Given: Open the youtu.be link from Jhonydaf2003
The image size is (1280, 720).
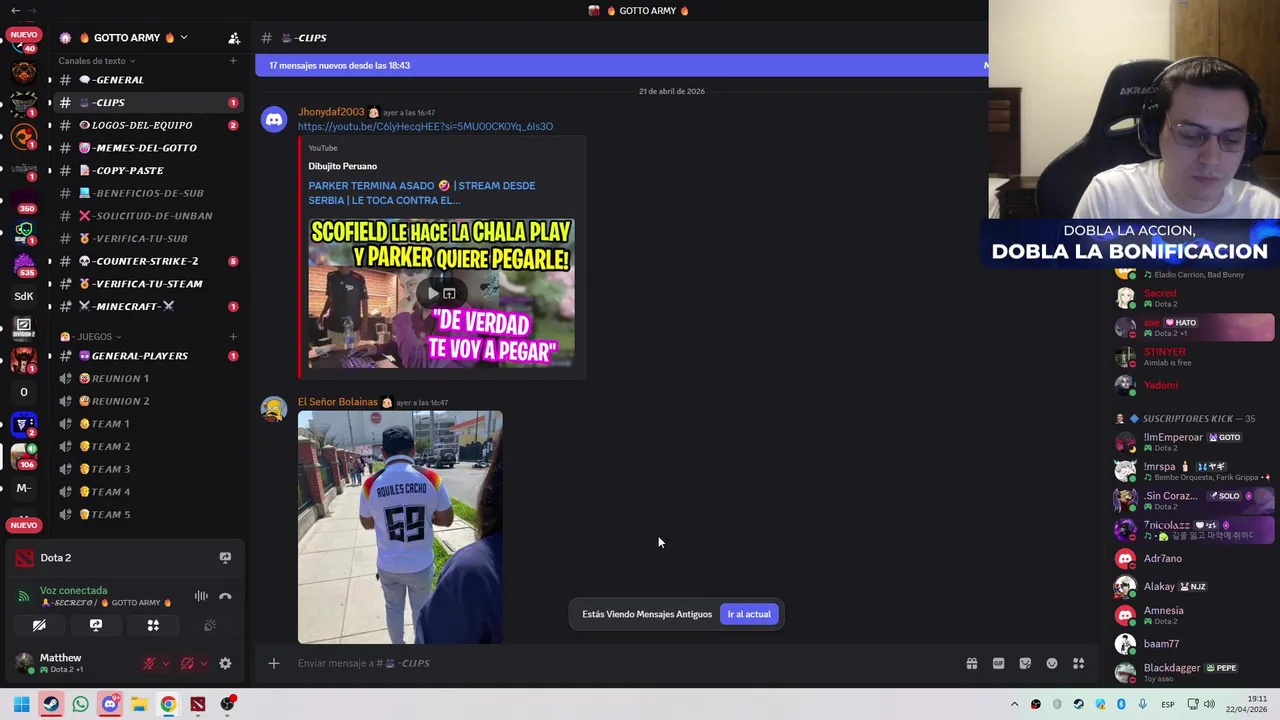Looking at the screenshot, I should coord(425,127).
